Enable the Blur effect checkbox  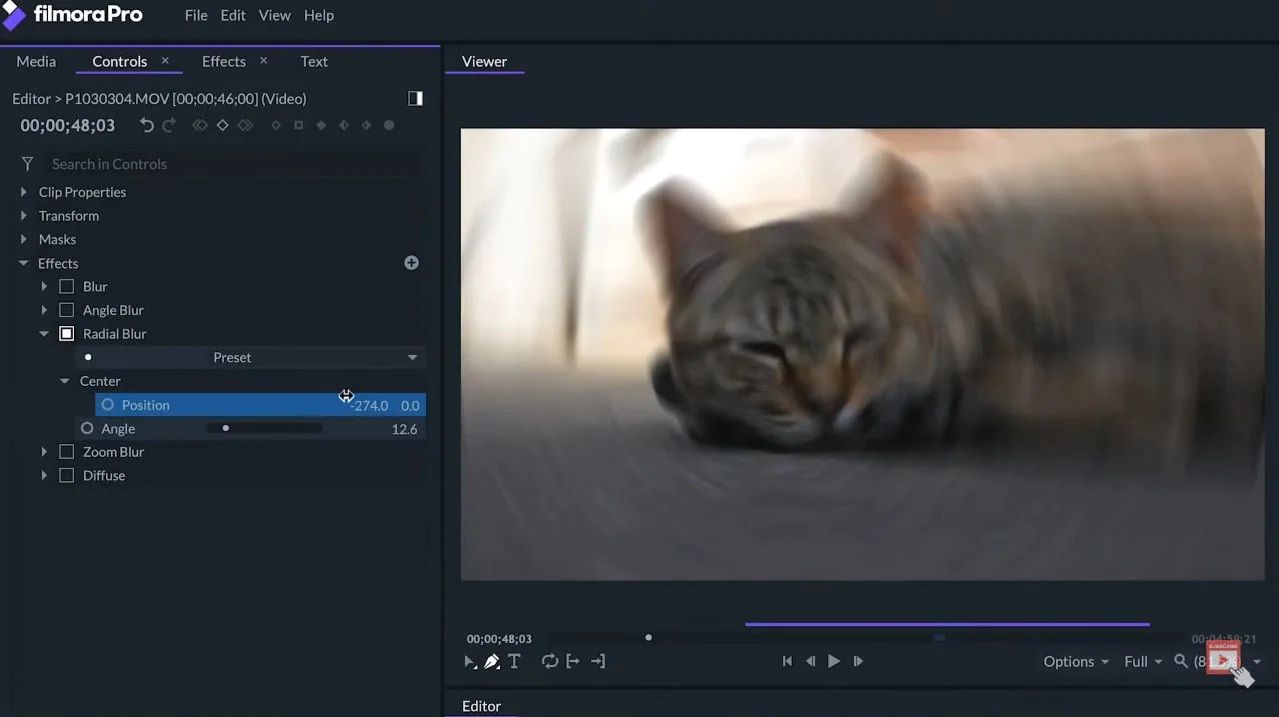point(66,286)
